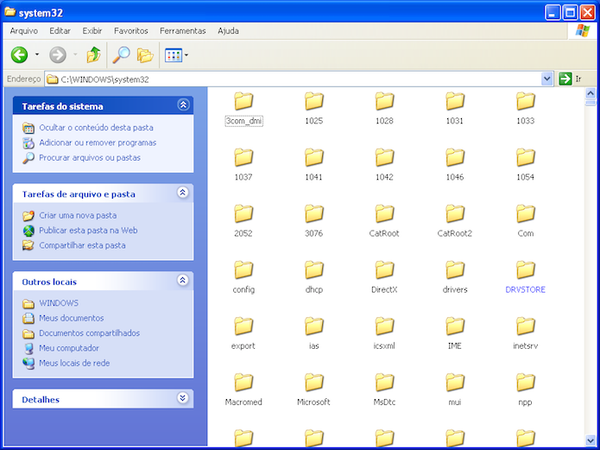Open the Exibir menu
The width and height of the screenshot is (600, 450).
[x=92, y=31]
